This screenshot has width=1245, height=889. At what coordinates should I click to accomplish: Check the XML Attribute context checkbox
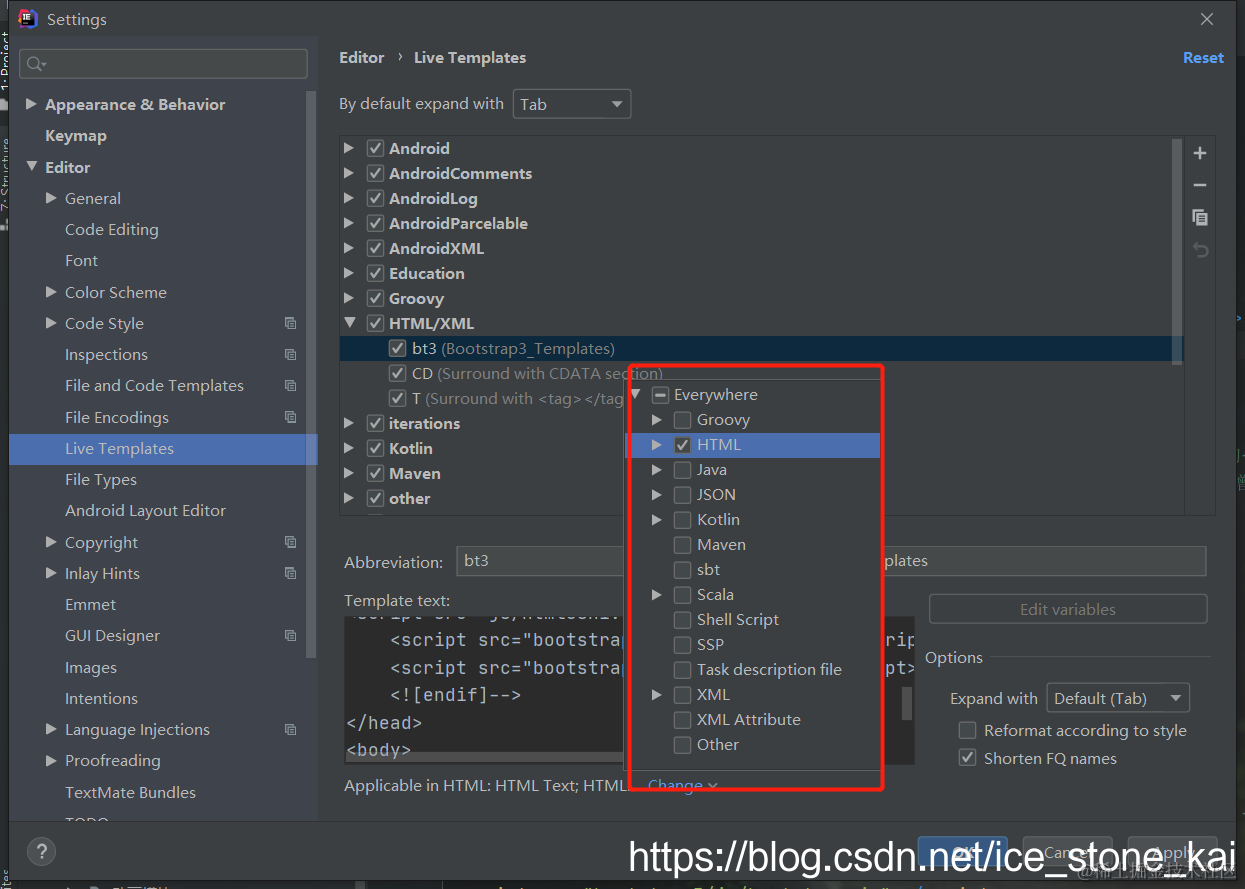tap(682, 720)
